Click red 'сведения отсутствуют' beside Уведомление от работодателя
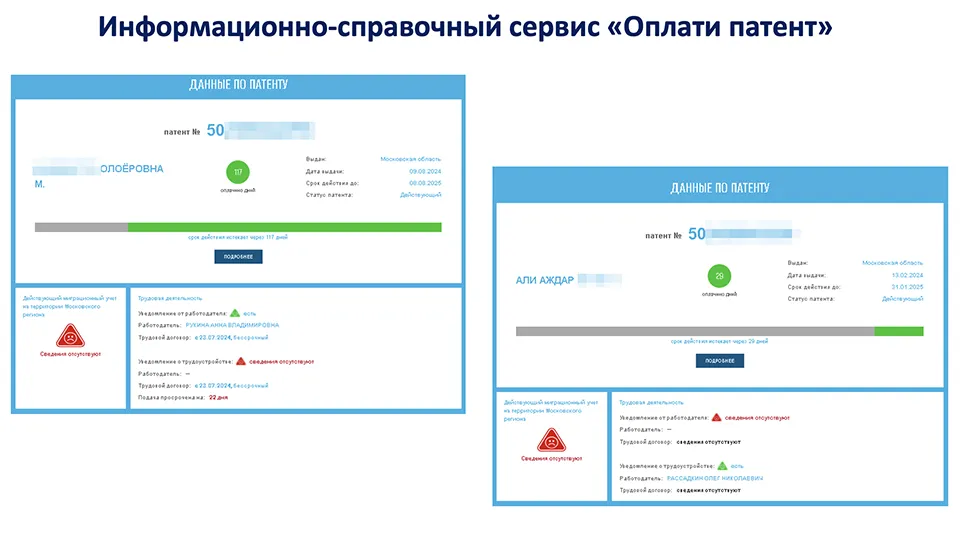Screen dimensions: 960x540 coord(757,418)
